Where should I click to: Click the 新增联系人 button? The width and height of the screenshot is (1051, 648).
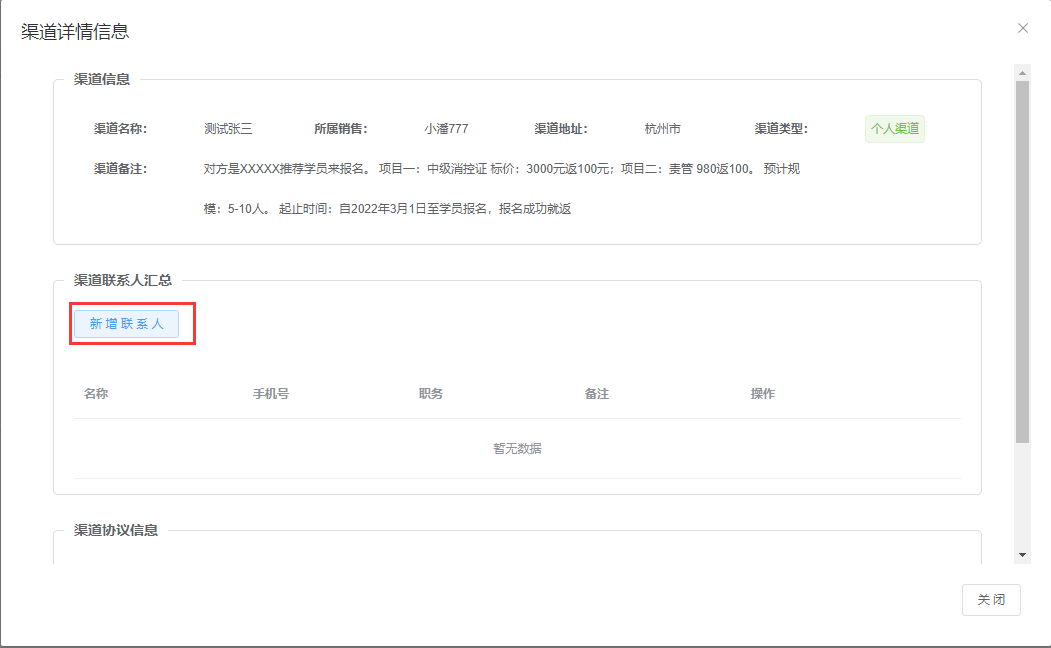126,324
